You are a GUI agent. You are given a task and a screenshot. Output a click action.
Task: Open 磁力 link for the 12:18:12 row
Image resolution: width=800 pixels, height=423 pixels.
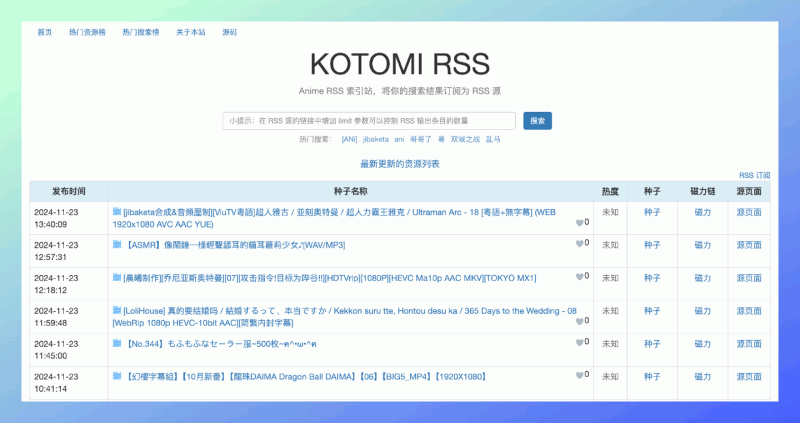coord(703,278)
